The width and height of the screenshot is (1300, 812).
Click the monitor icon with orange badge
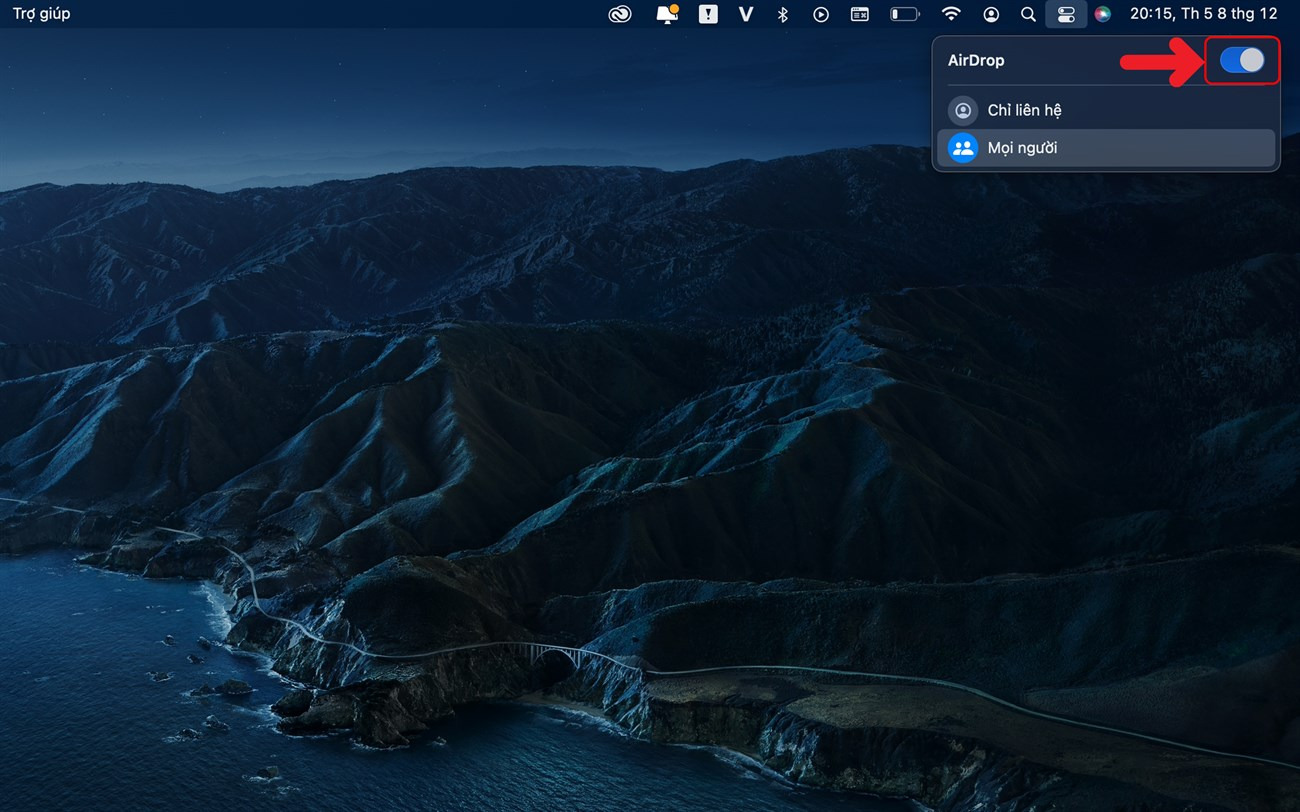tap(666, 14)
